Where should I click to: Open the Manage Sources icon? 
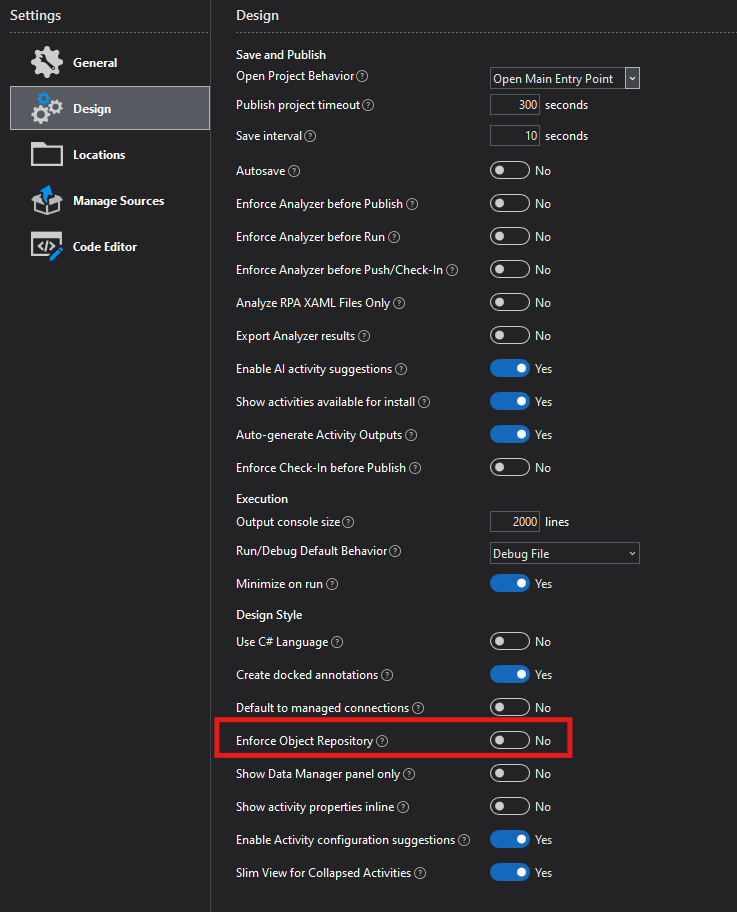pos(46,200)
